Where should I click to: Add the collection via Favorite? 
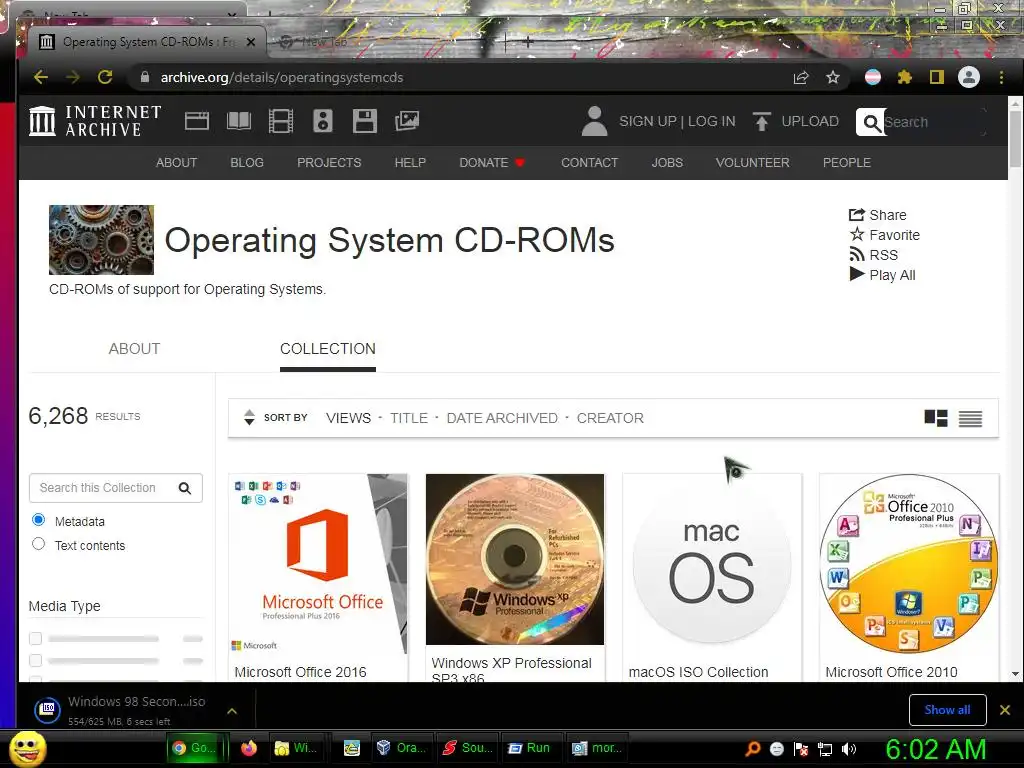pos(885,235)
